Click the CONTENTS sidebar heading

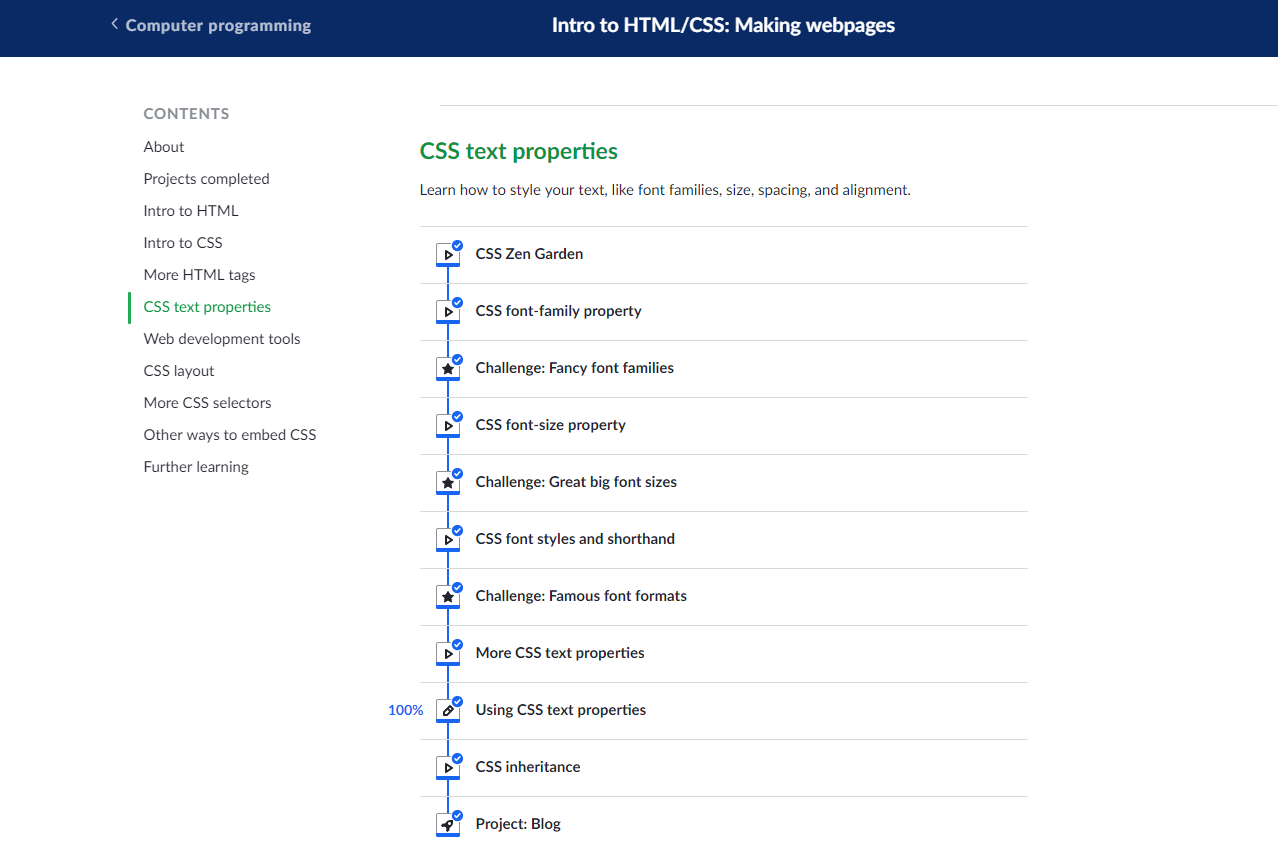pyautogui.click(x=186, y=114)
